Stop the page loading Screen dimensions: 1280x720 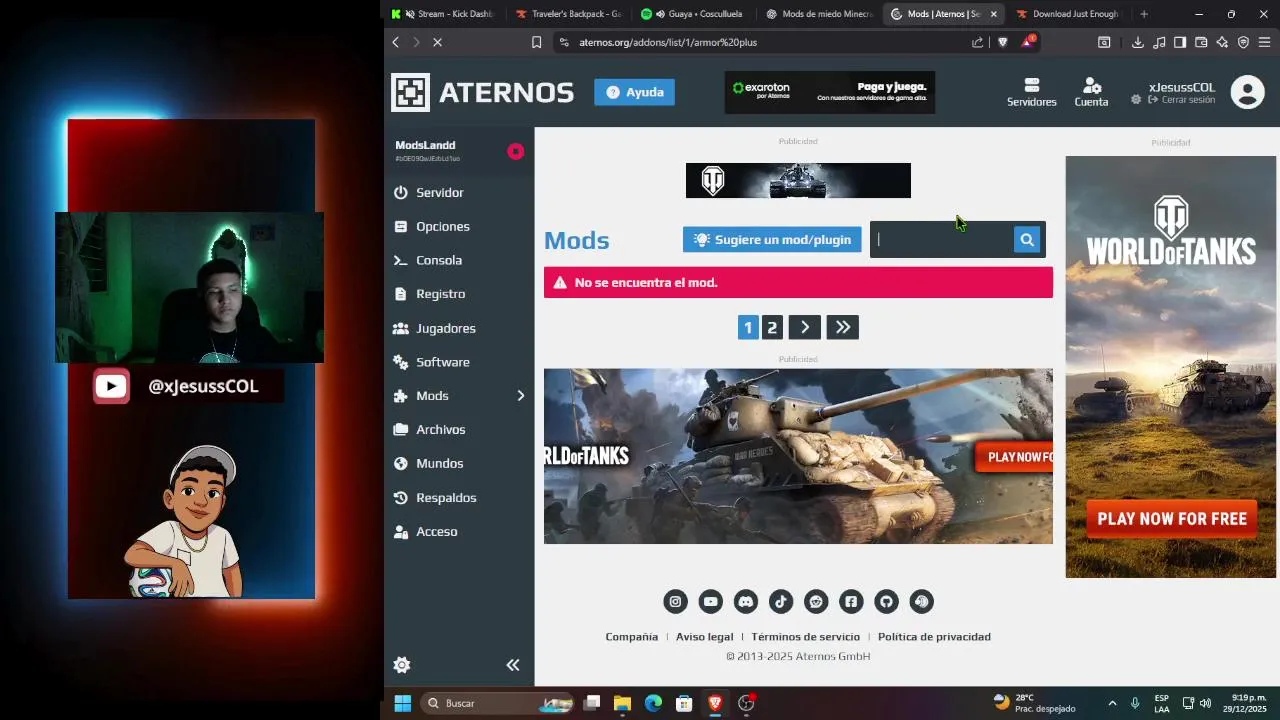[x=437, y=42]
